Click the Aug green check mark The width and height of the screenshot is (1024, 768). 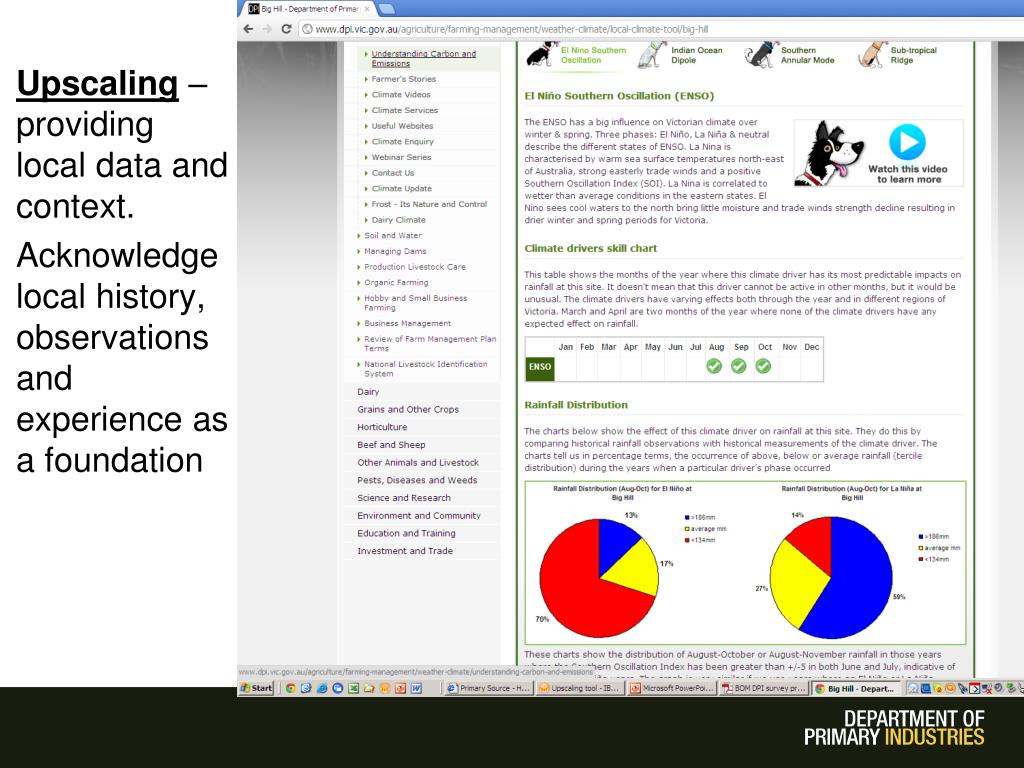[x=714, y=366]
